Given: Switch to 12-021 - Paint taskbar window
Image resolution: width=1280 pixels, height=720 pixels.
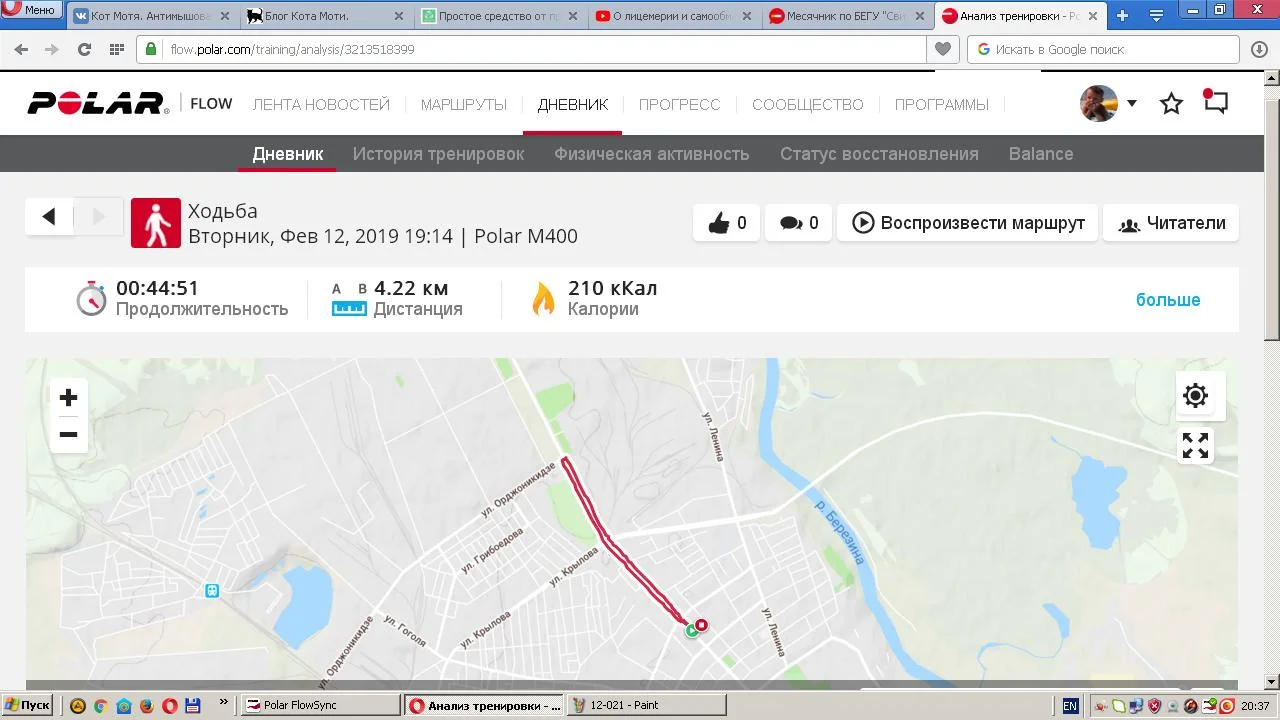Looking at the screenshot, I should (646, 705).
